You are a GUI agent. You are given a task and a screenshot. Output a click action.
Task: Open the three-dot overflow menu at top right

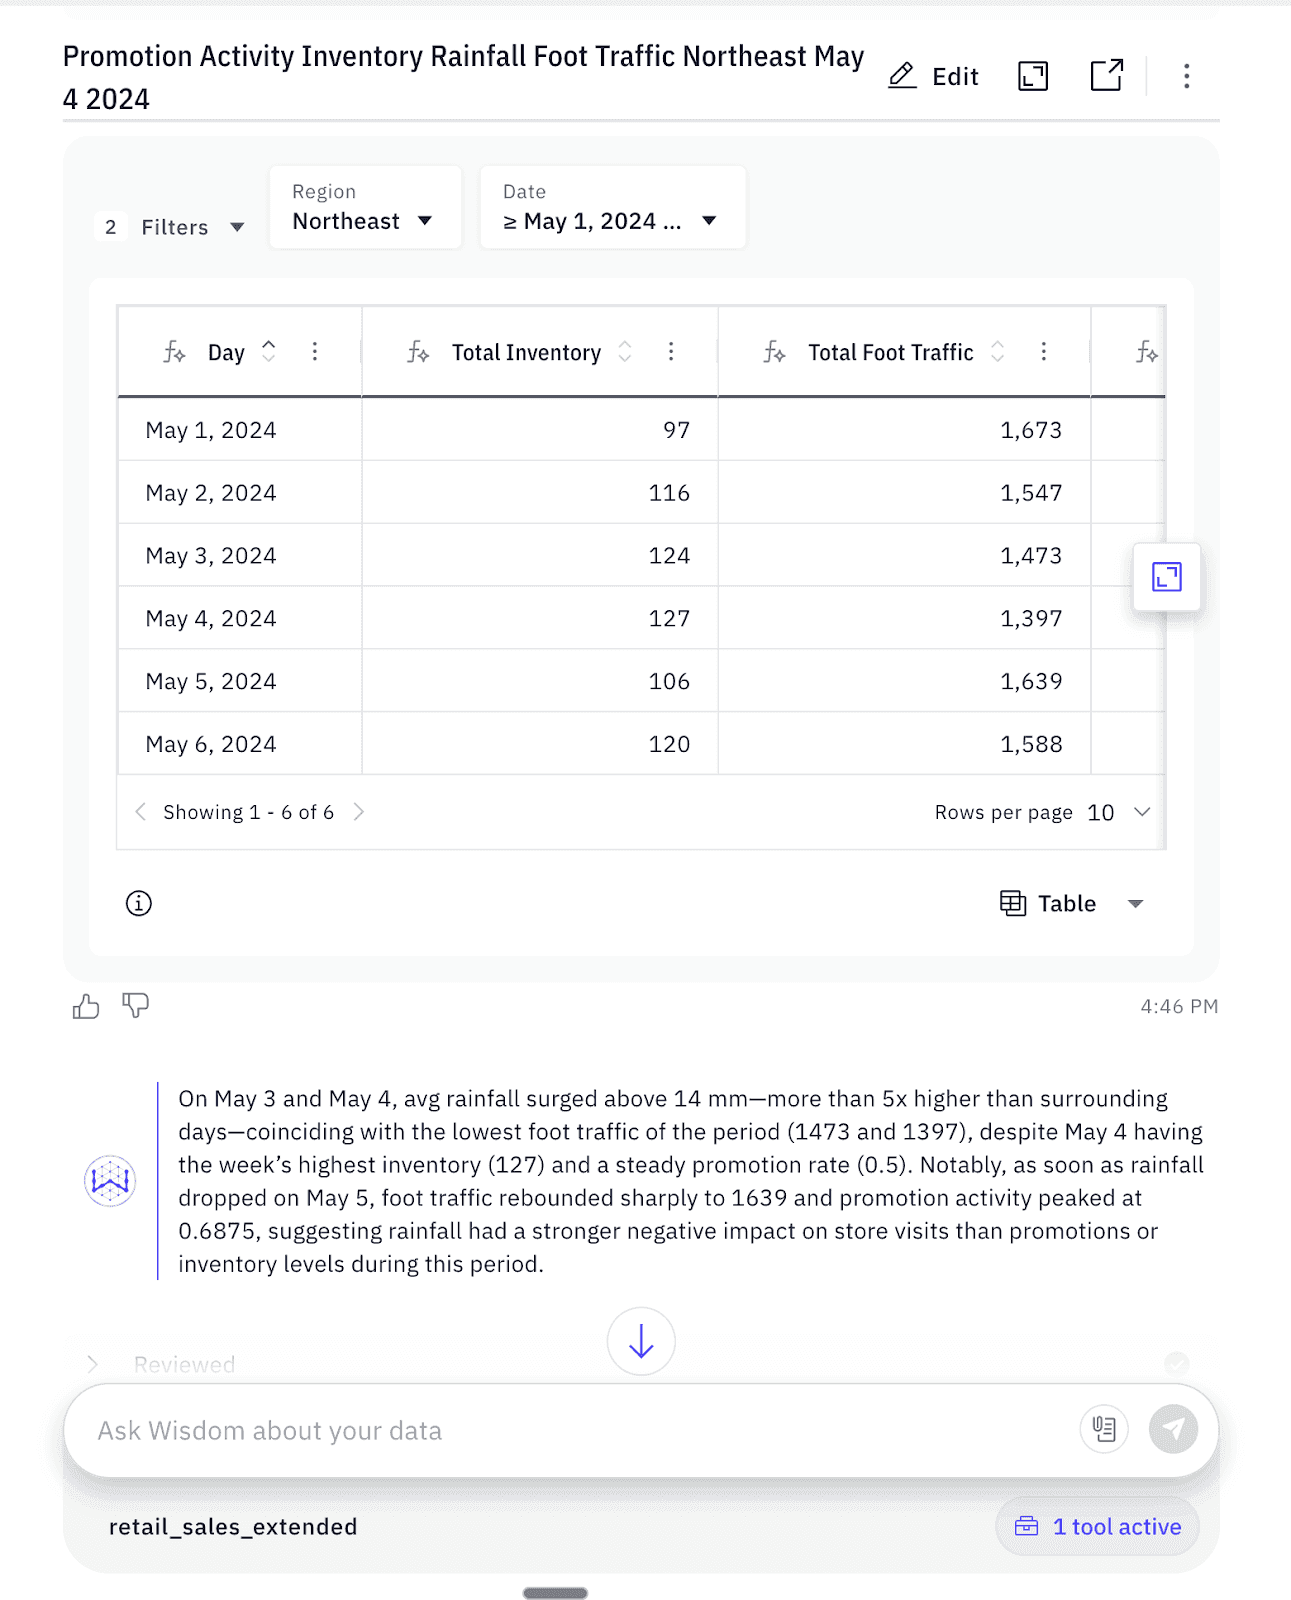coord(1186,75)
